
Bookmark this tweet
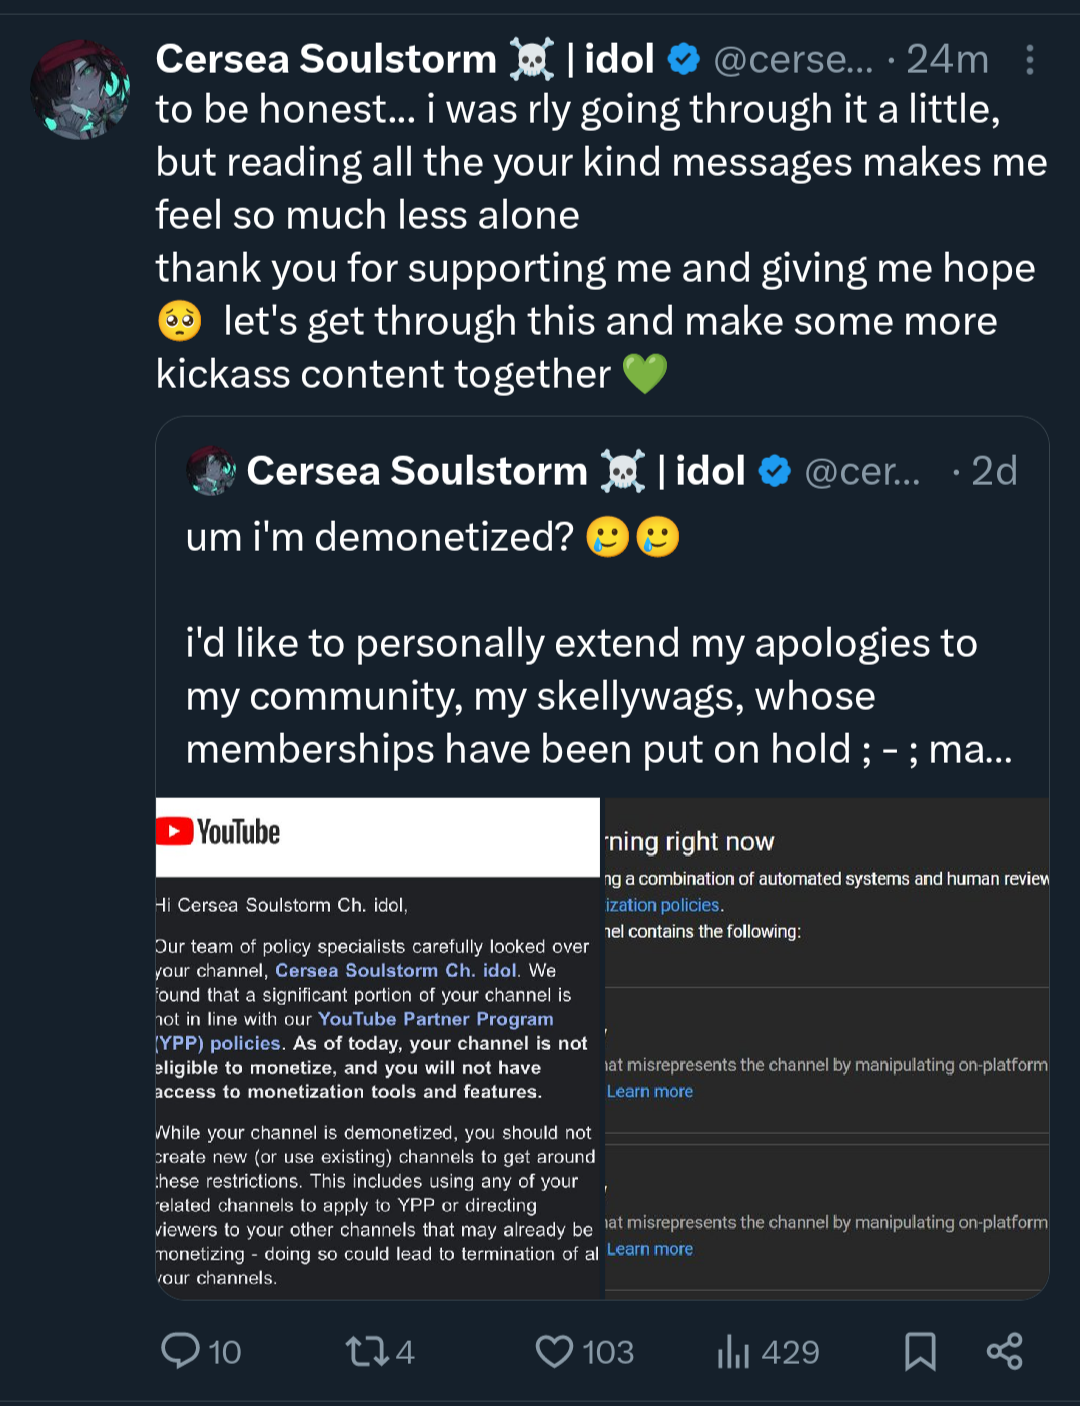919,1351
